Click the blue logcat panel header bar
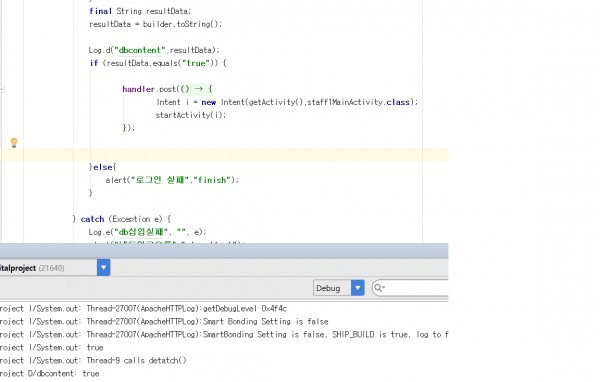 (x=224, y=250)
